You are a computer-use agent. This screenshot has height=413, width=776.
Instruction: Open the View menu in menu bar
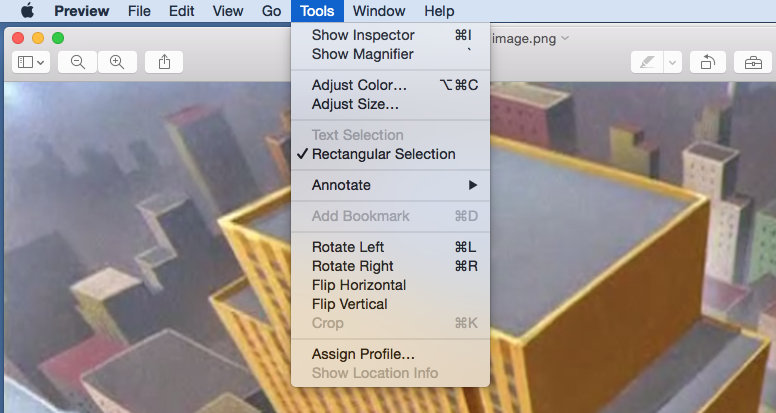click(x=228, y=11)
